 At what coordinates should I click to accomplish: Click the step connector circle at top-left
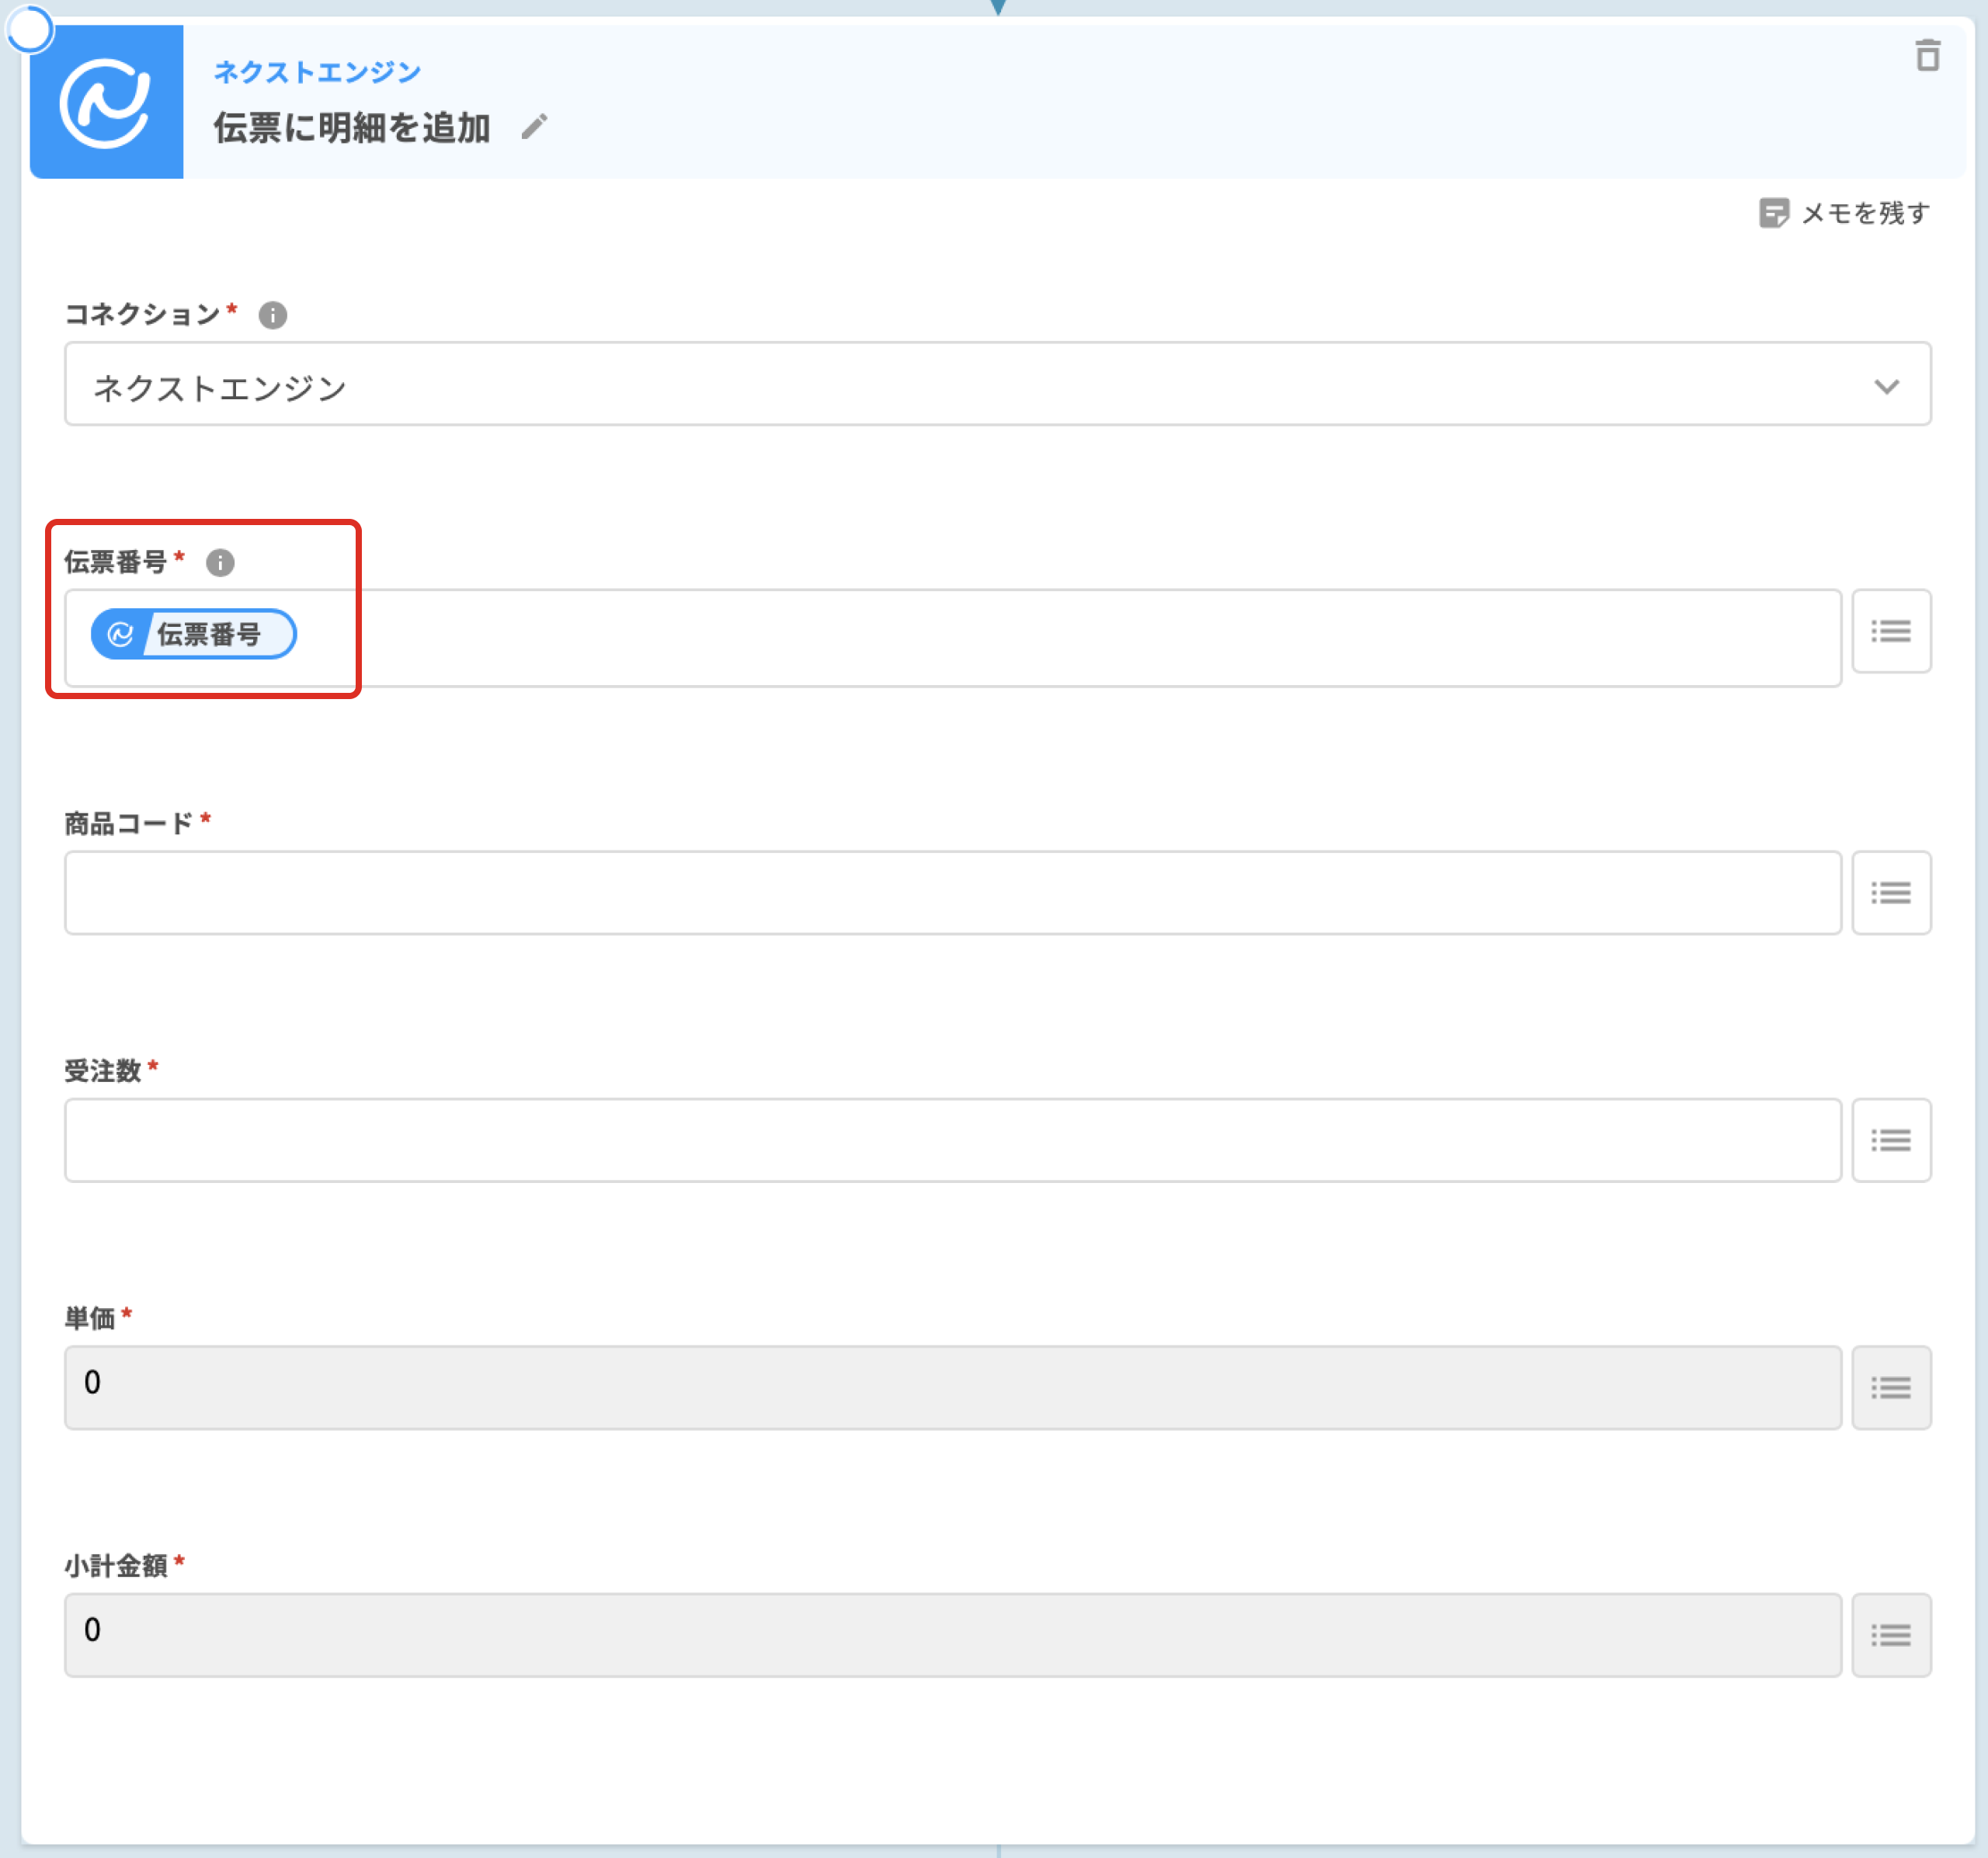click(30, 30)
